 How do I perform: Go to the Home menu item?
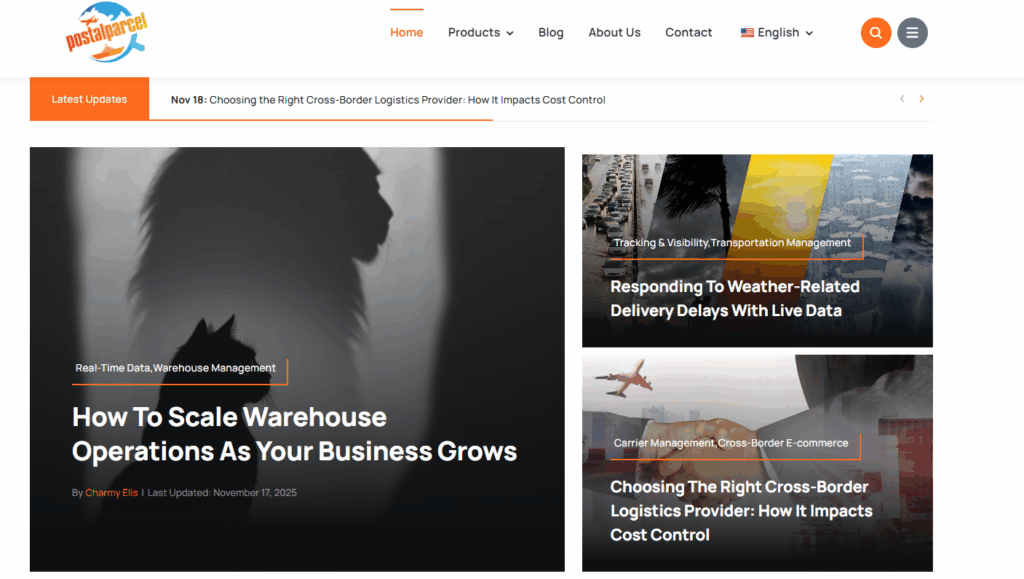(406, 33)
